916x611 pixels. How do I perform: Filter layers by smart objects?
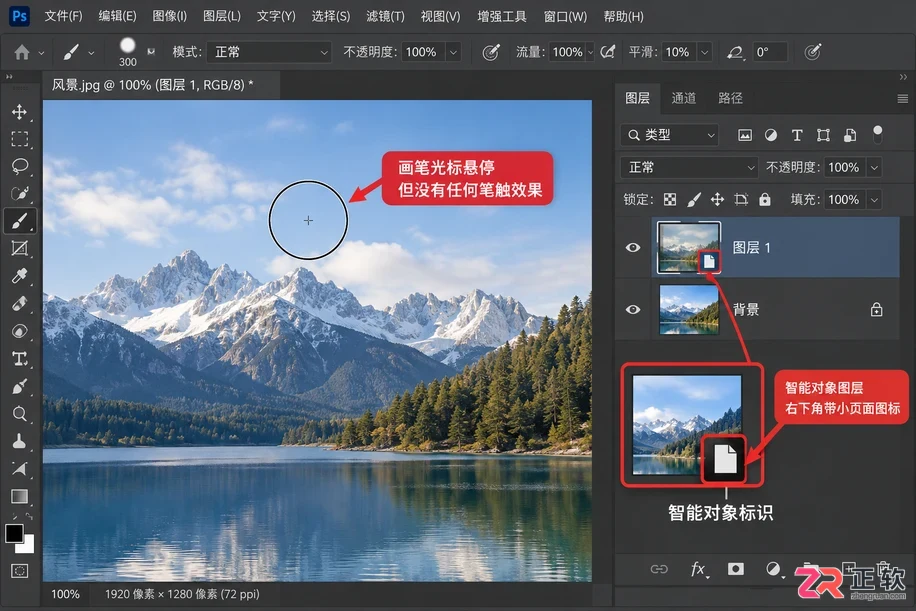pyautogui.click(x=850, y=136)
